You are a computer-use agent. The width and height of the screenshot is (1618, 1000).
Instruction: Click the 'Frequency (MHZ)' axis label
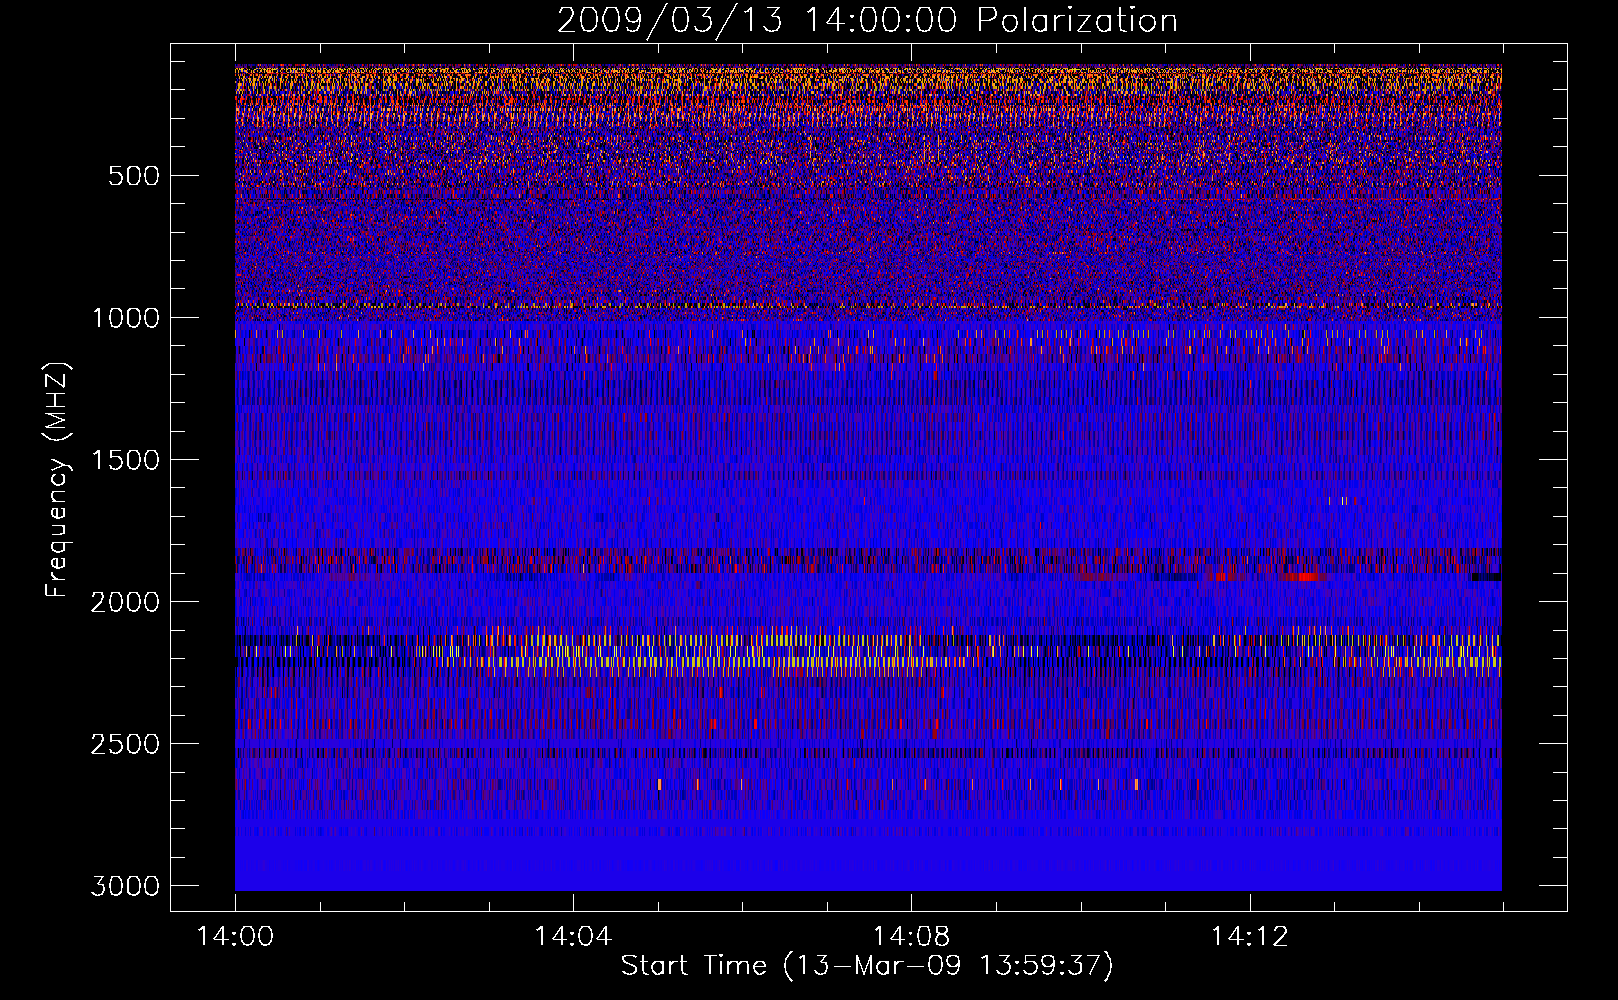[x=57, y=480]
